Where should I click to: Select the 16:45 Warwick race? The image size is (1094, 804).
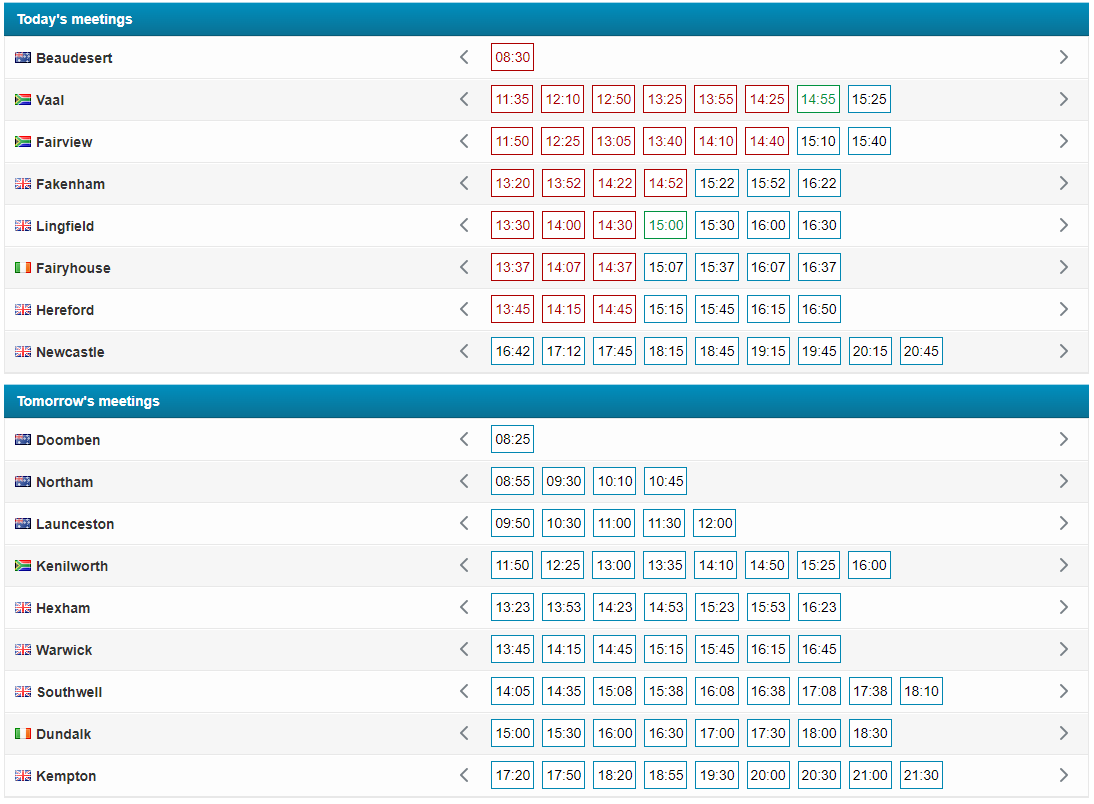[x=818, y=649]
